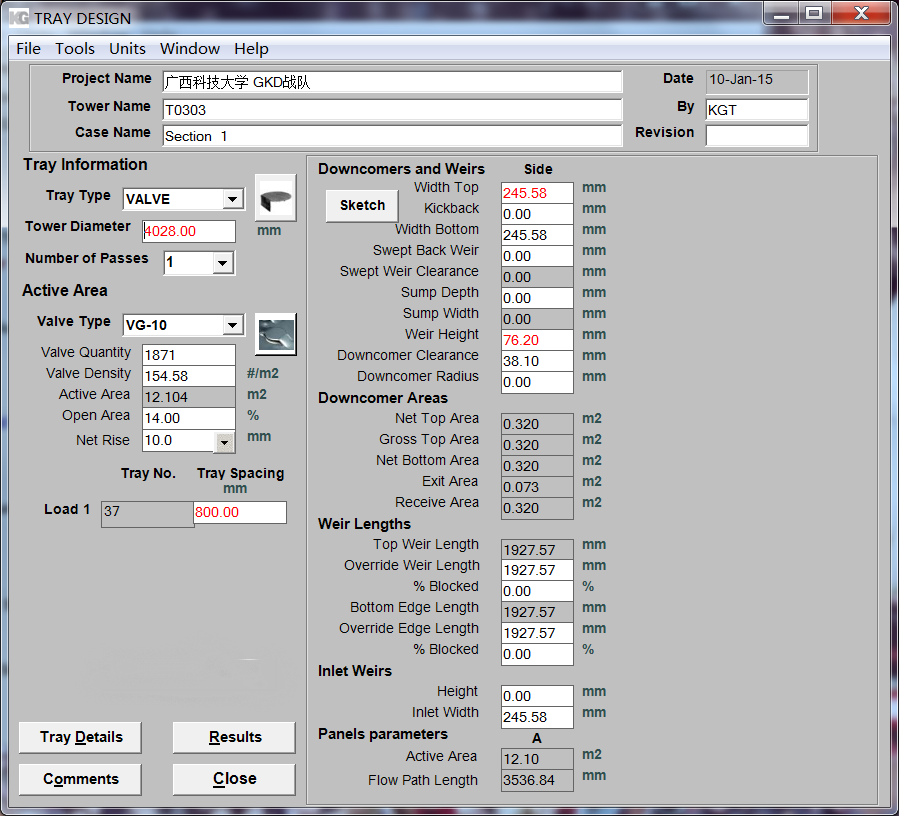Screen dimensions: 899x816
Task: Click the Tower Diameter field
Action: pos(189,231)
